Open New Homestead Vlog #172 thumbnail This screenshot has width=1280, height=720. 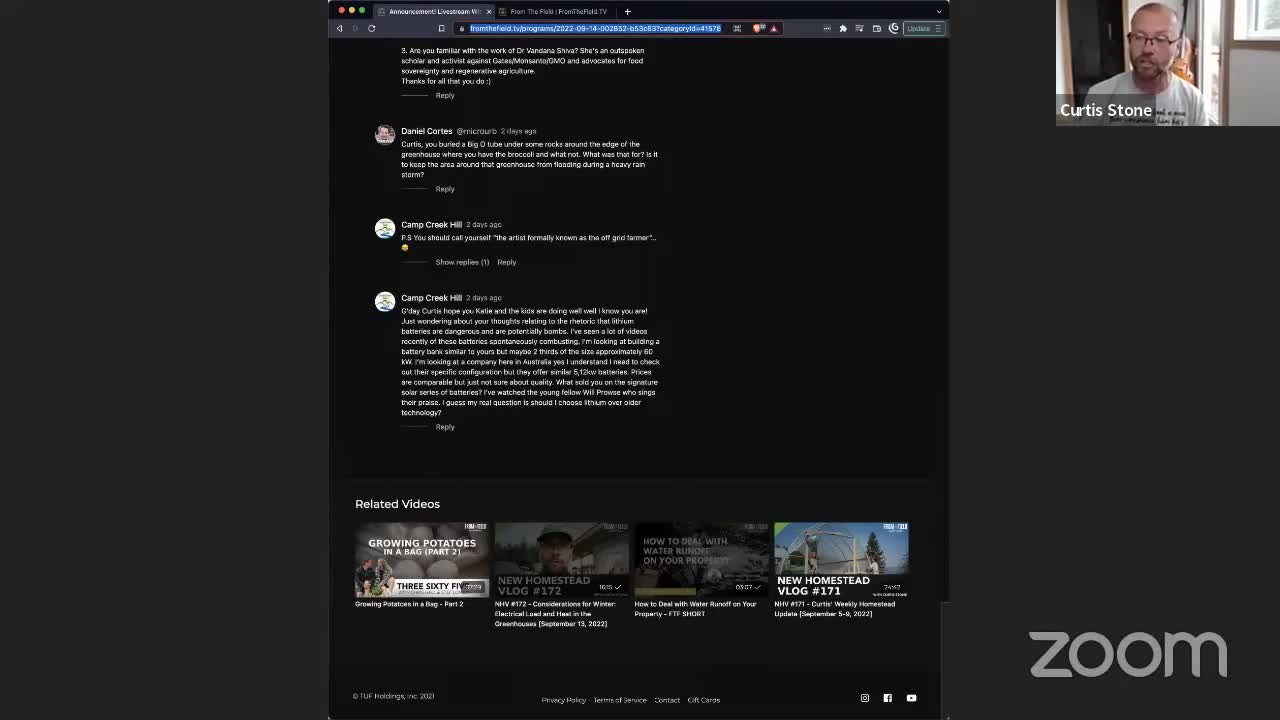tap(561, 559)
